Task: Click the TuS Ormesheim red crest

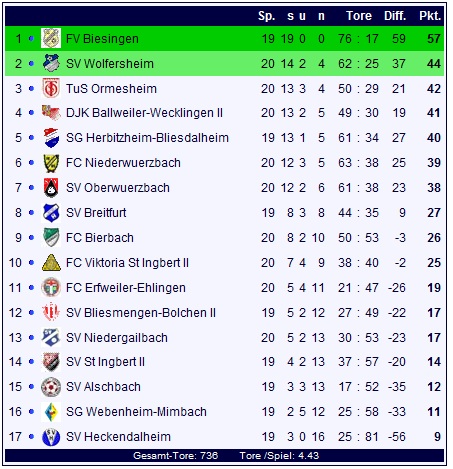Action: point(51,88)
